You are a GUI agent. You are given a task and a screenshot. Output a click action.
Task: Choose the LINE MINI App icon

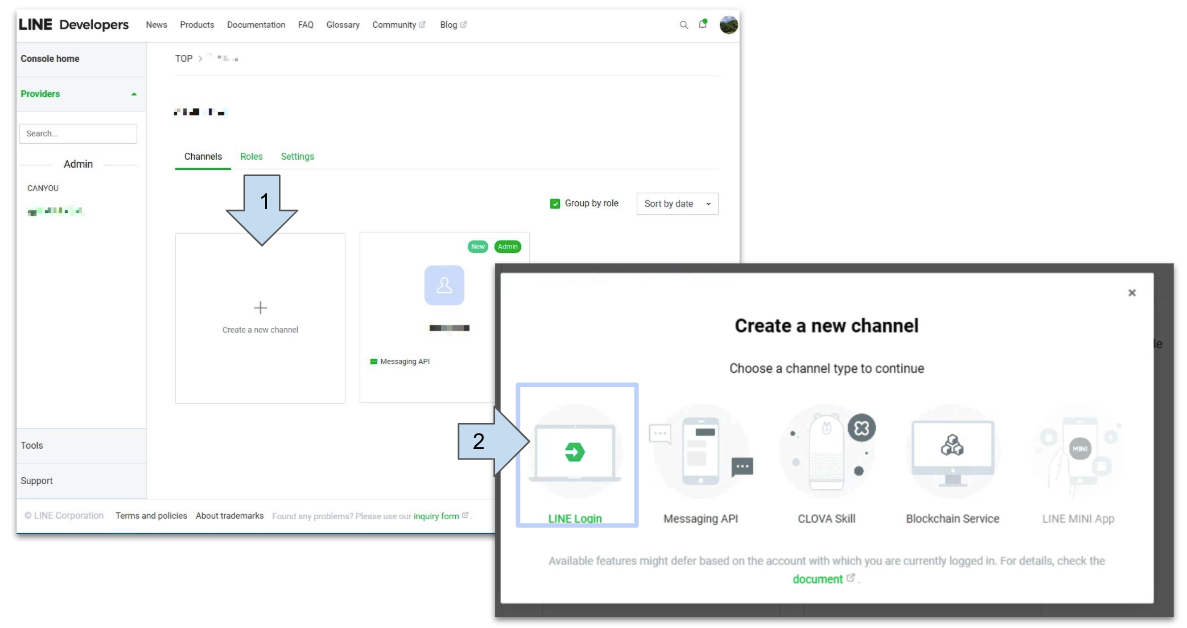1078,452
